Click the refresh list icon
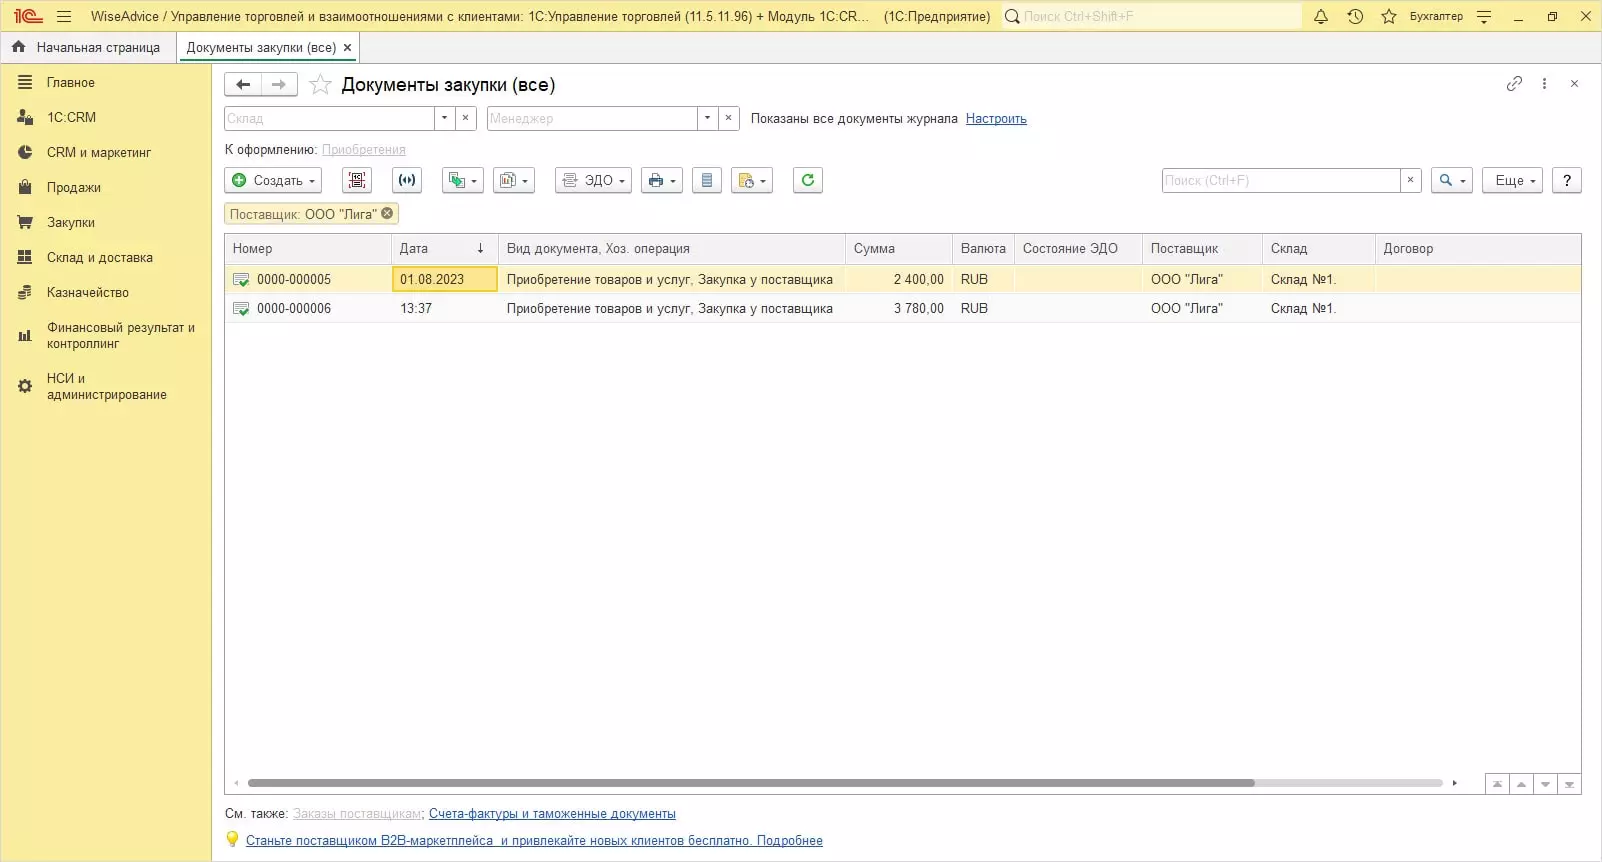1602x862 pixels. click(807, 180)
